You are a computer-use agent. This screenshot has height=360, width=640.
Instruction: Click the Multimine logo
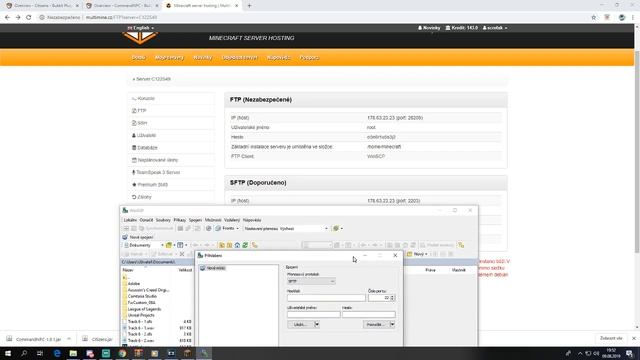click(140, 38)
